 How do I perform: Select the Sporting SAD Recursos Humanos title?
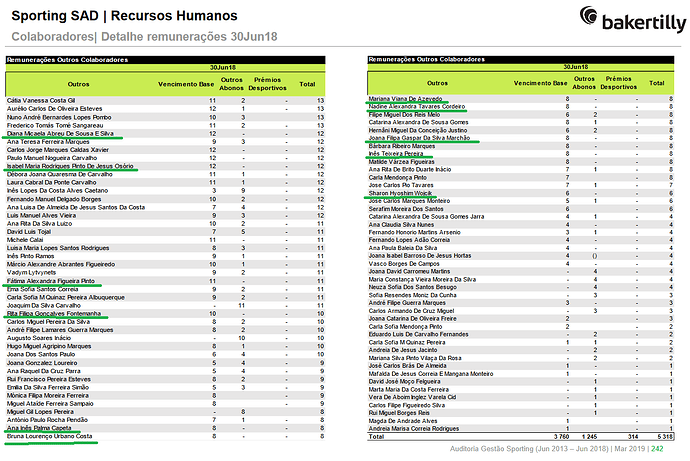124,16
